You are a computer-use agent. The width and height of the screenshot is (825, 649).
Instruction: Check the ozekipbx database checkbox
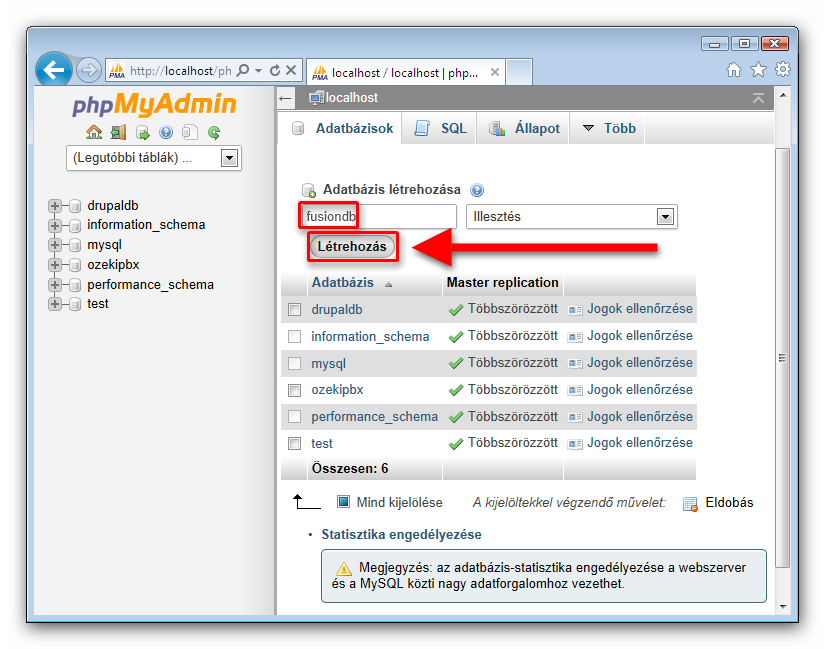point(295,390)
